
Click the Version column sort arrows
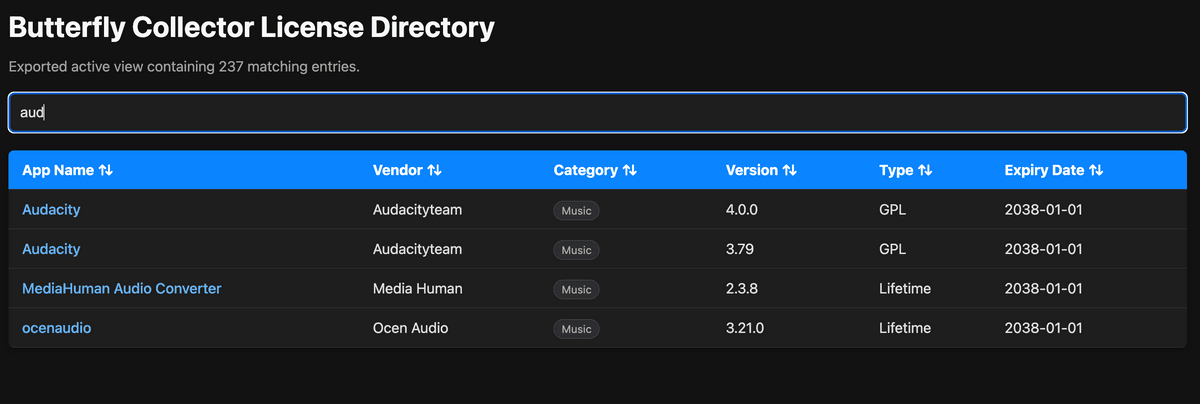coord(789,170)
